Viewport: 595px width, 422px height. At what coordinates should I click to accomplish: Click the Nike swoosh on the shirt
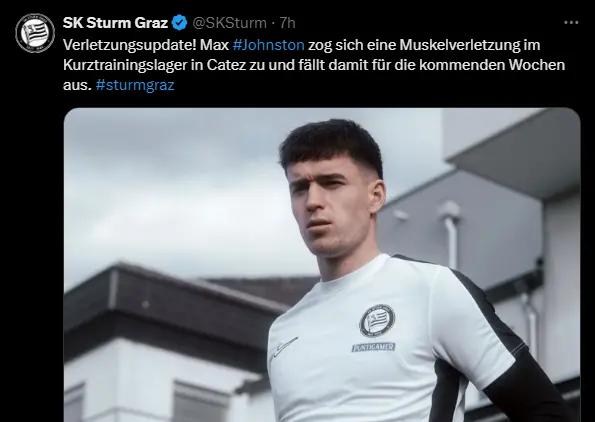click(284, 347)
